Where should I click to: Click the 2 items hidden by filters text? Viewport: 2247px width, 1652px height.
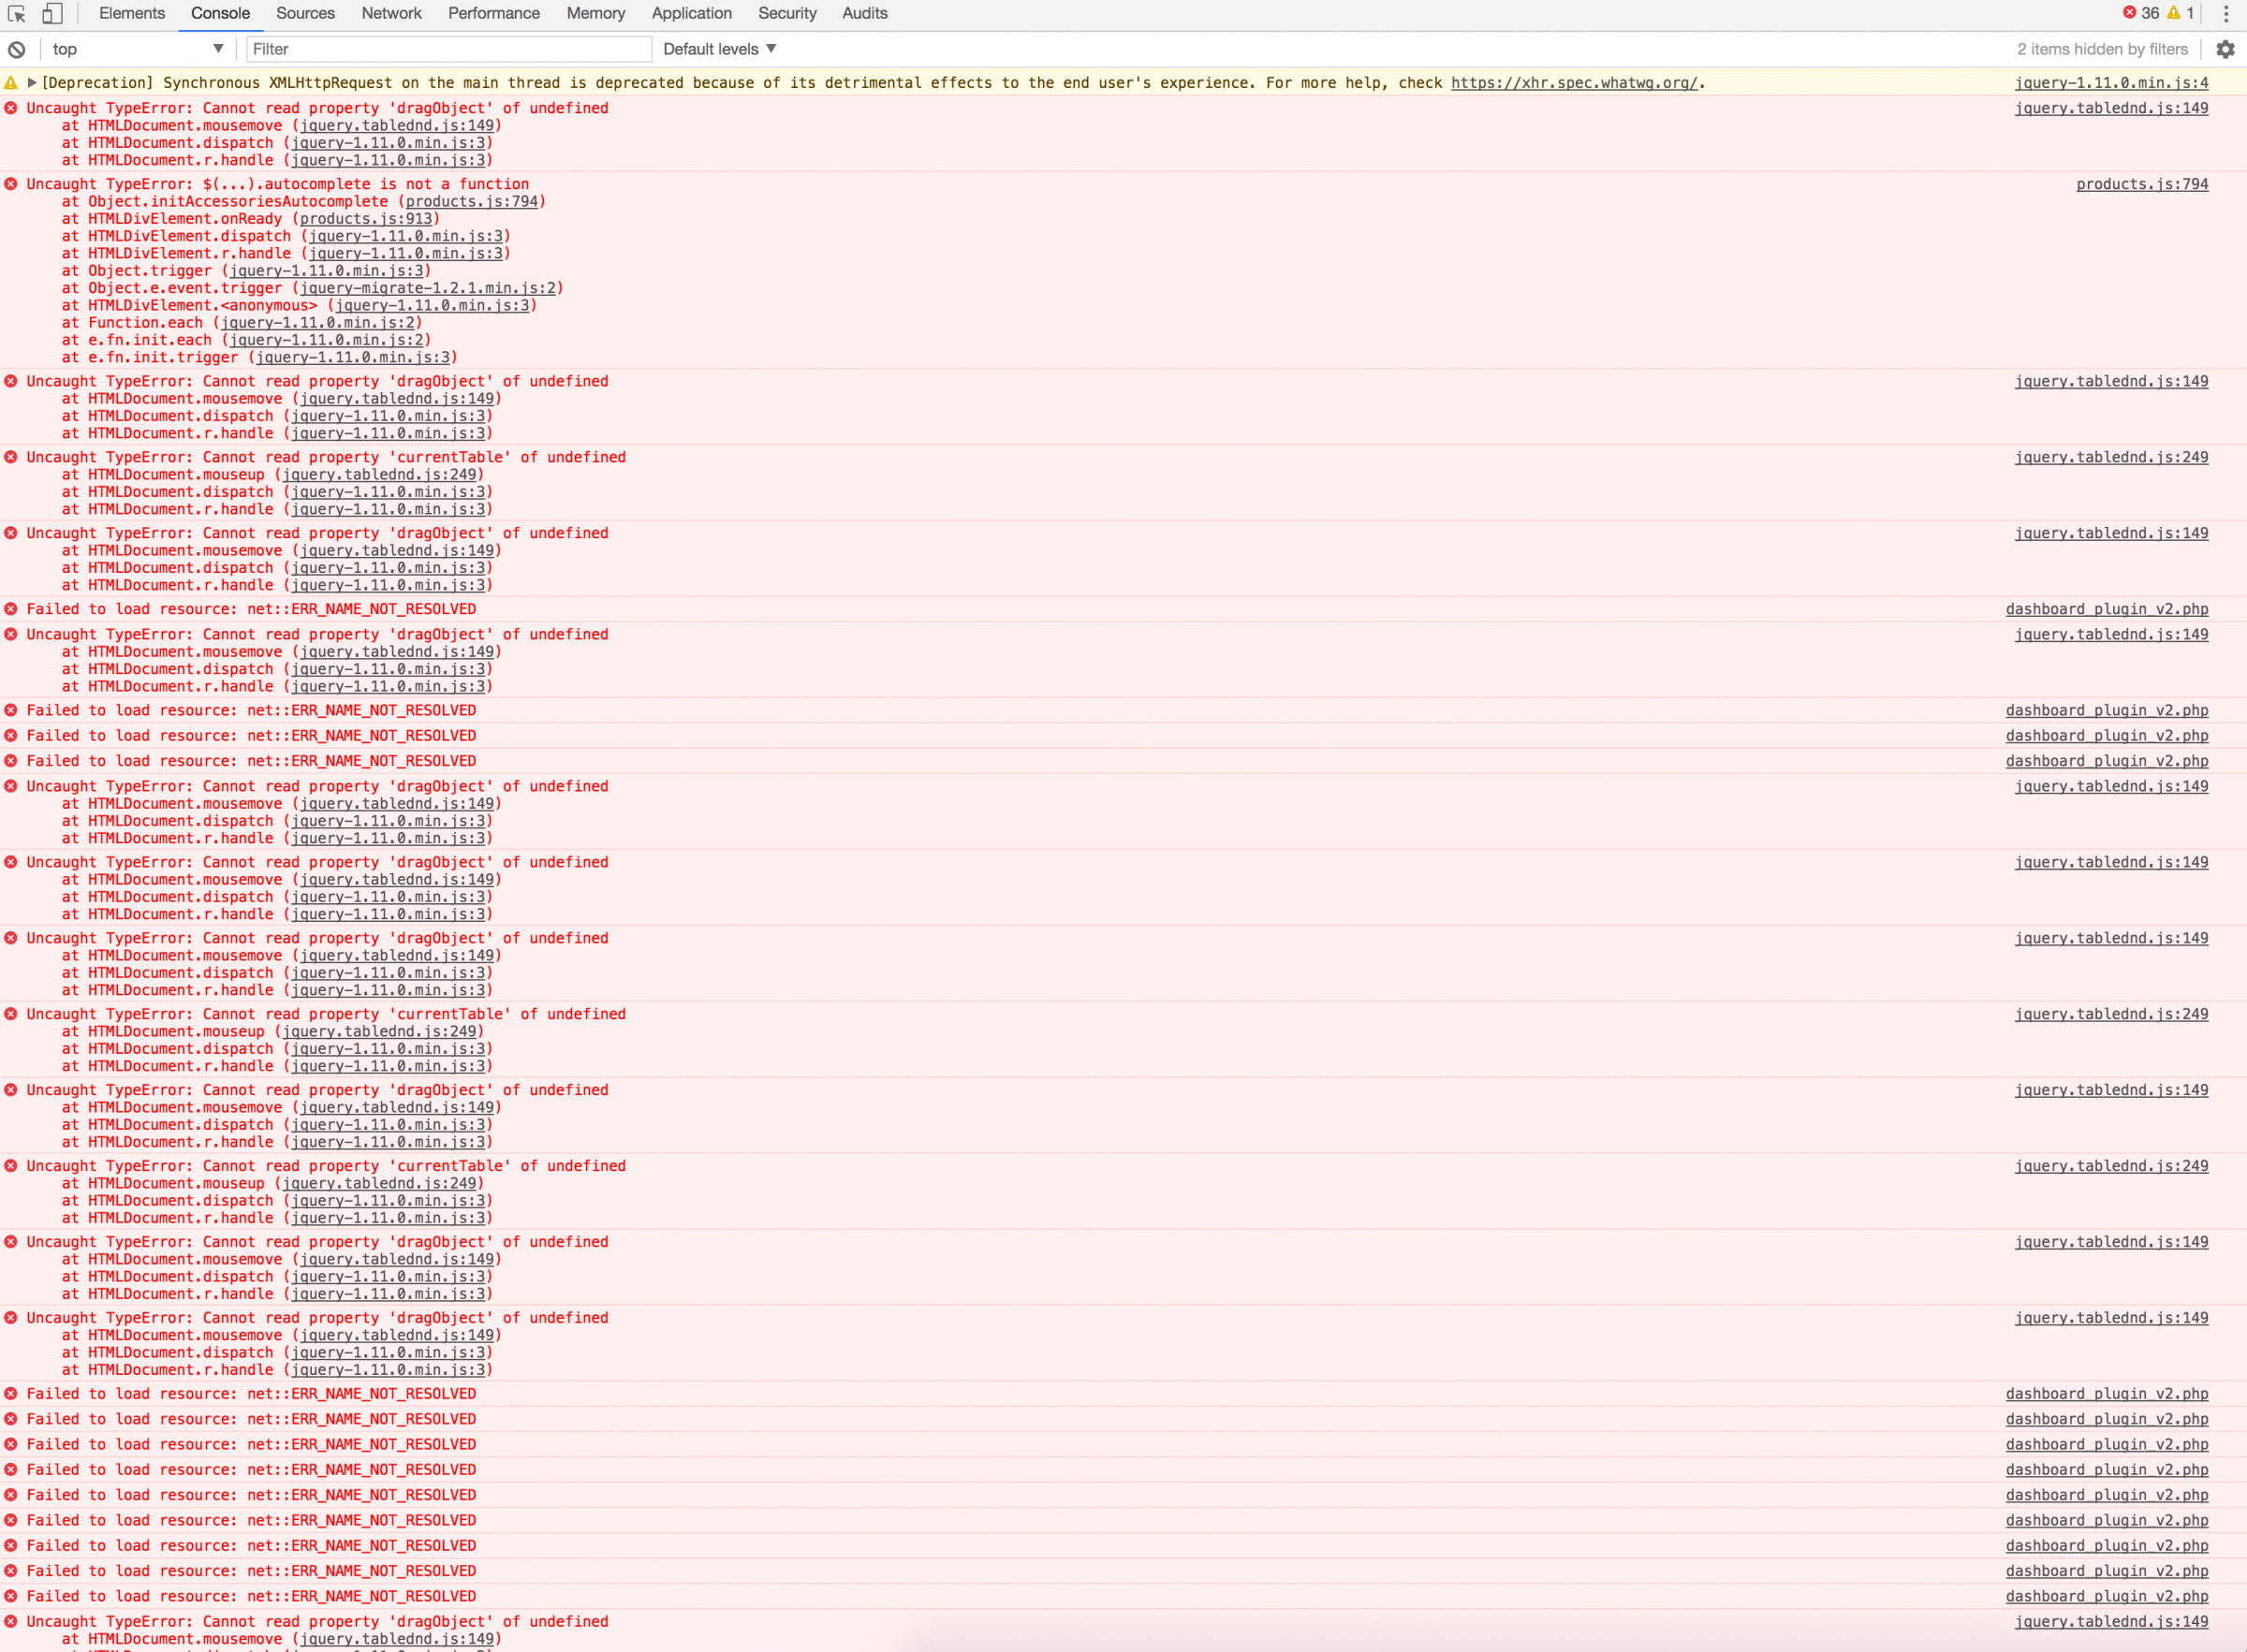click(2102, 49)
